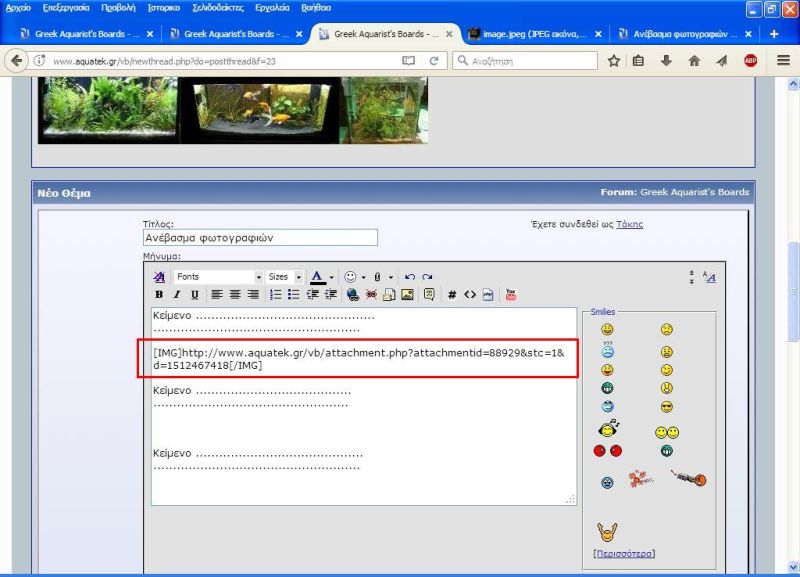
Task: Open the Ιστορικό menu
Action: (163, 7)
